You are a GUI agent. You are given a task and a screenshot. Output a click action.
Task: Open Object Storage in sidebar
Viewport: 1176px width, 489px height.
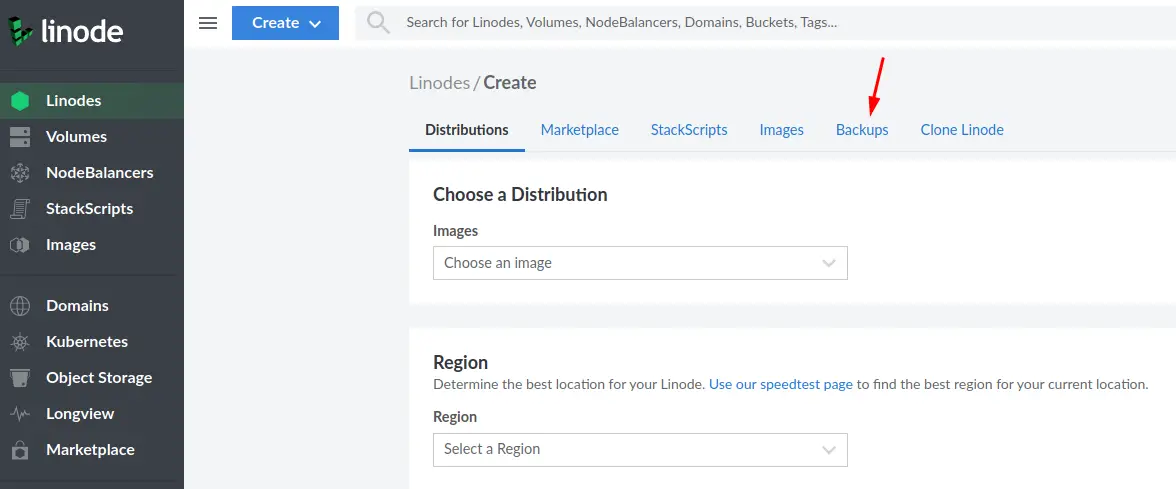[99, 377]
